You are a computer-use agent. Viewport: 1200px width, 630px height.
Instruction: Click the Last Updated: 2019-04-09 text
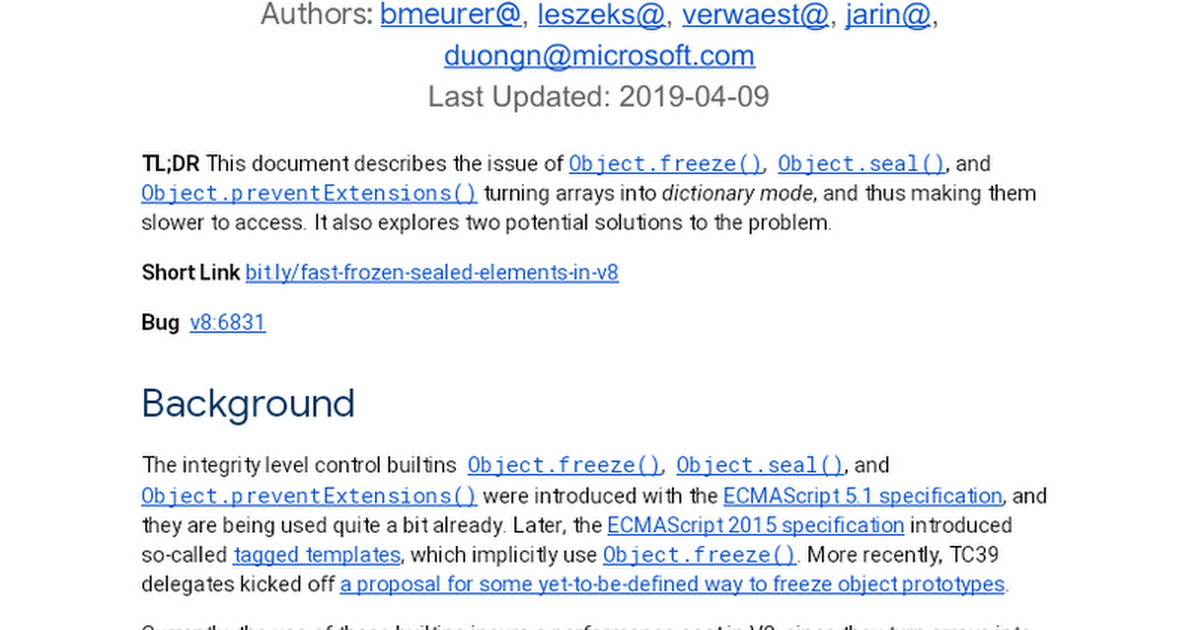click(x=599, y=97)
